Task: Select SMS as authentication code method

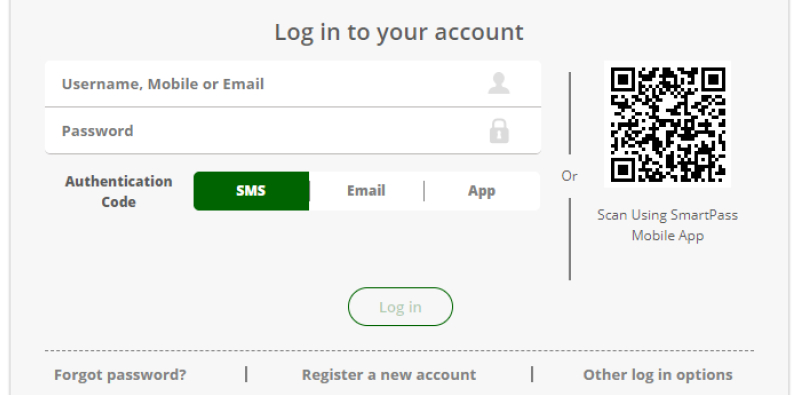Action: click(251, 191)
